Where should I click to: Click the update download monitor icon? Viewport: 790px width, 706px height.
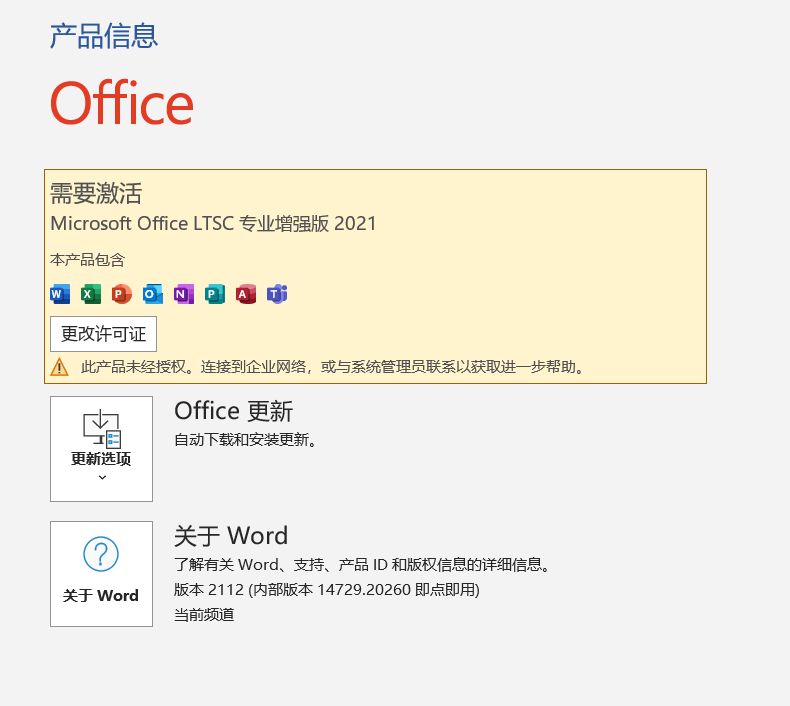click(x=102, y=429)
